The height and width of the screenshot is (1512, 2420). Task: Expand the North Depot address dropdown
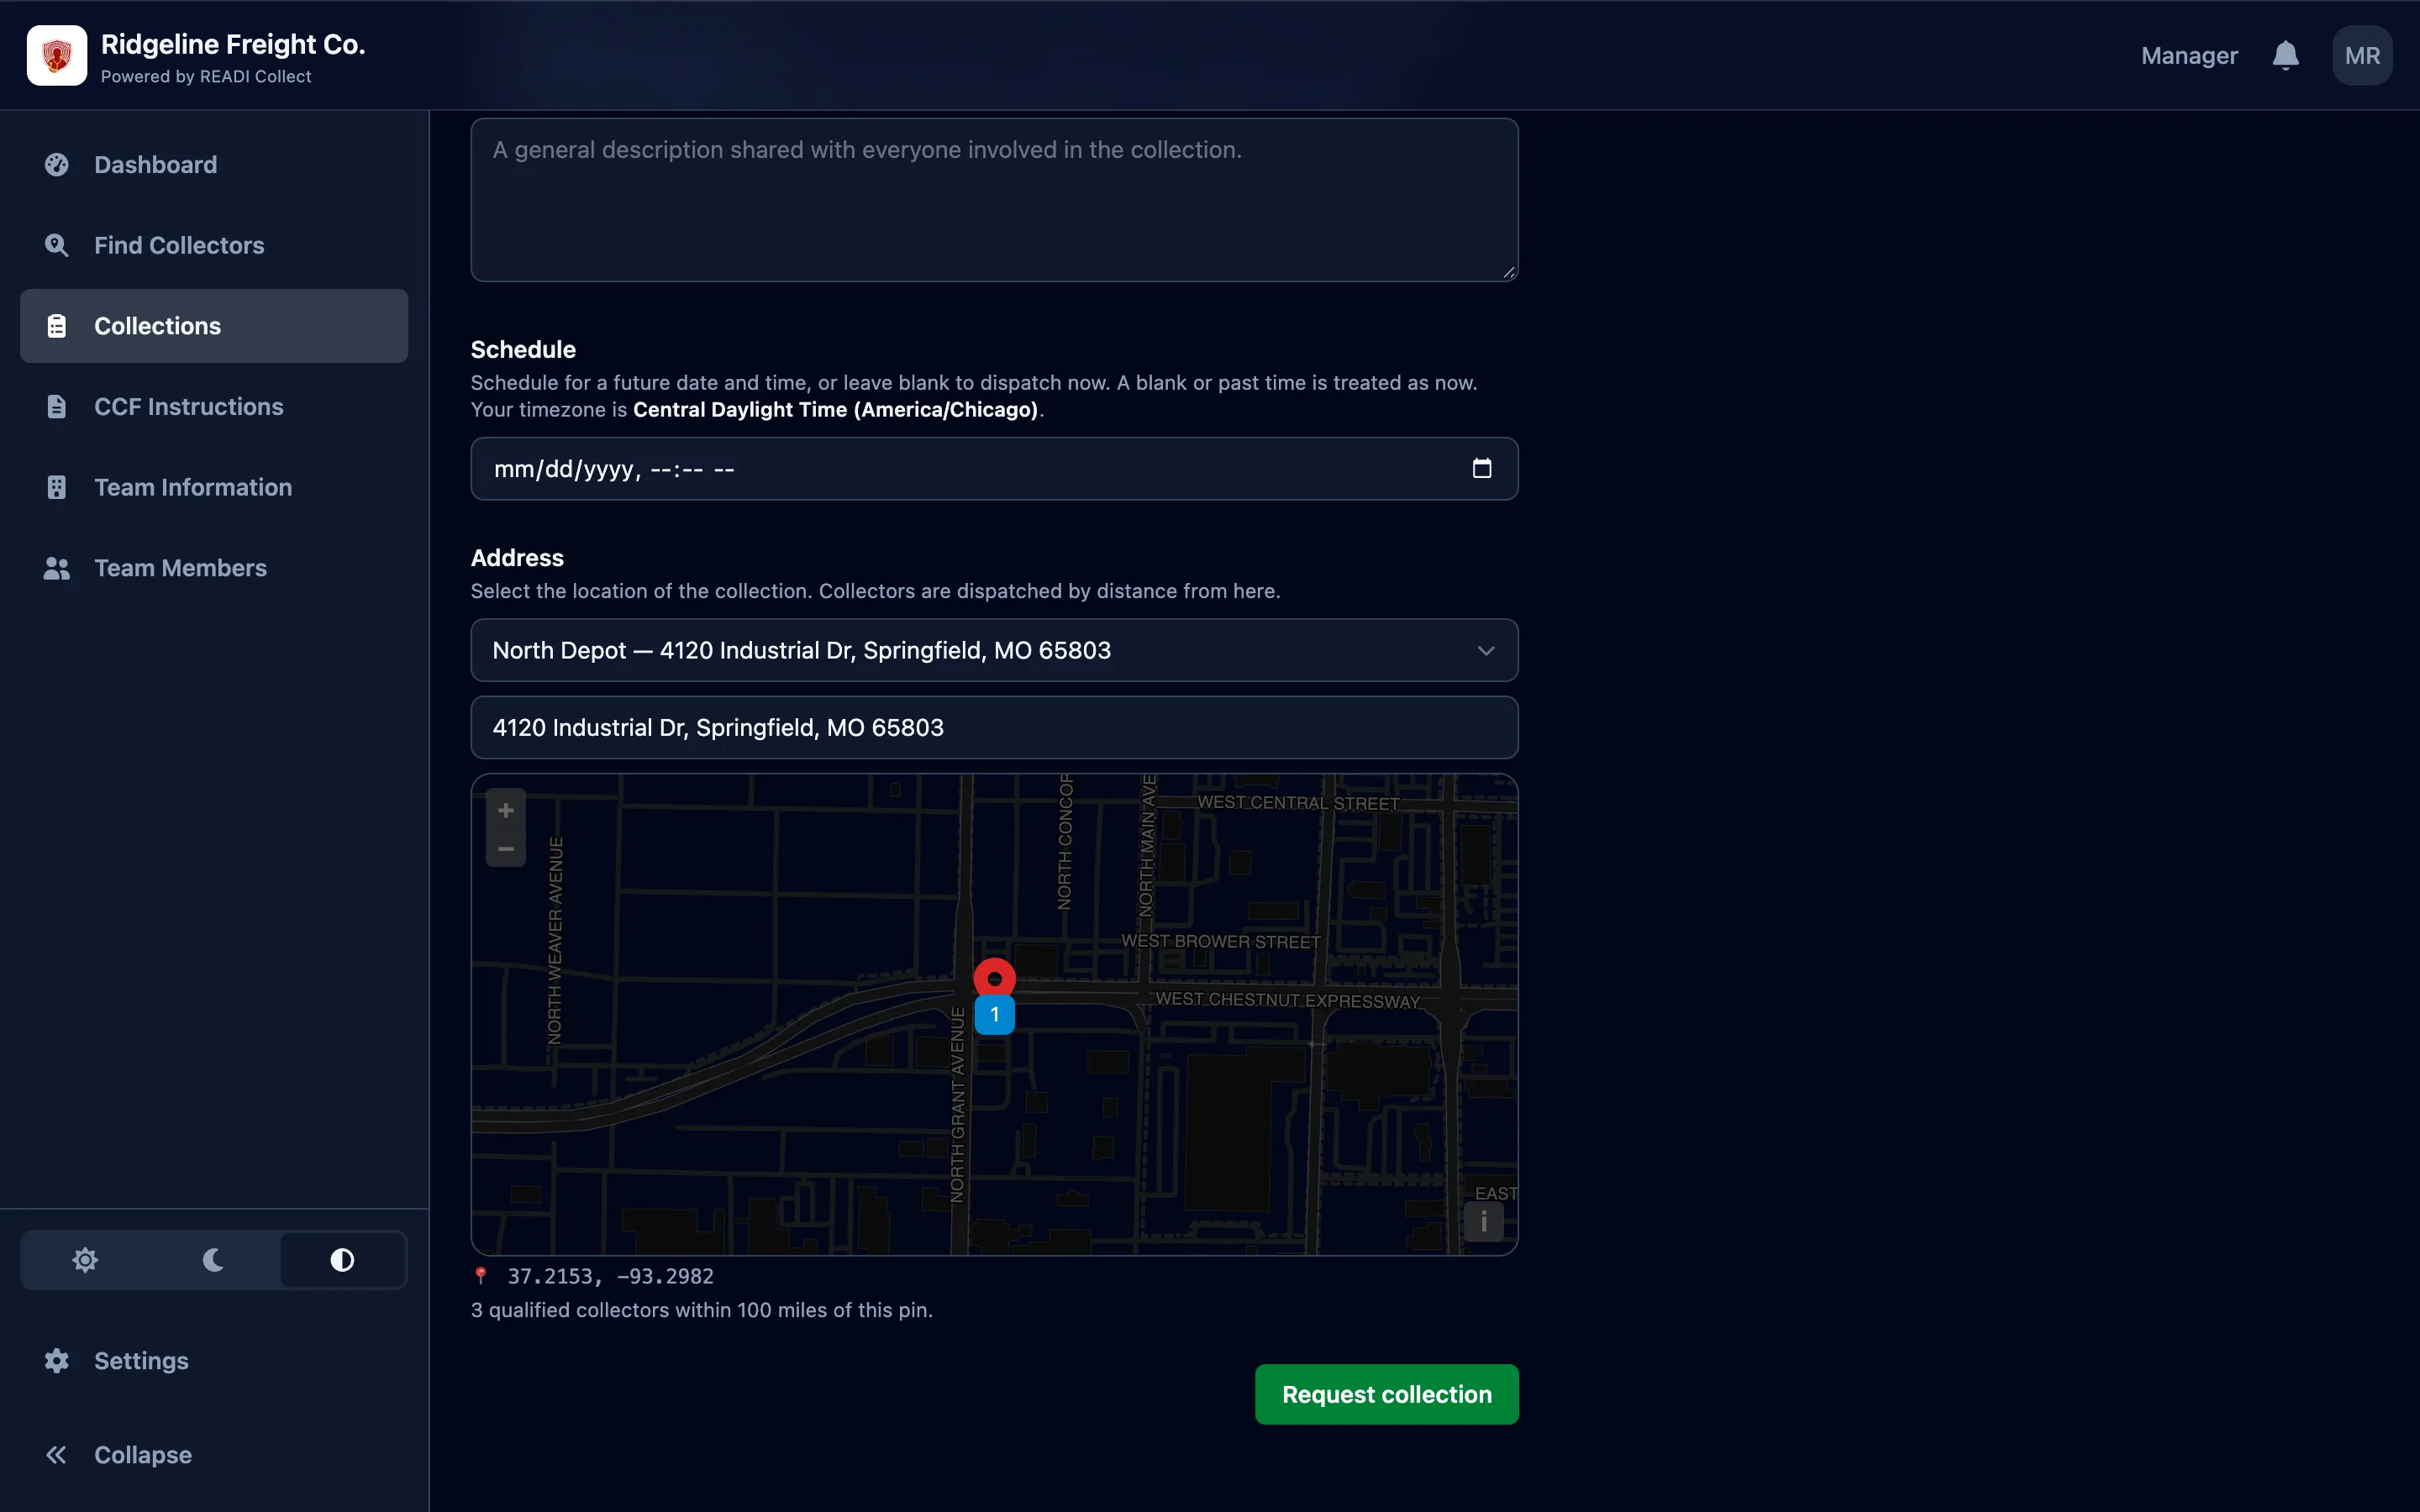point(994,651)
